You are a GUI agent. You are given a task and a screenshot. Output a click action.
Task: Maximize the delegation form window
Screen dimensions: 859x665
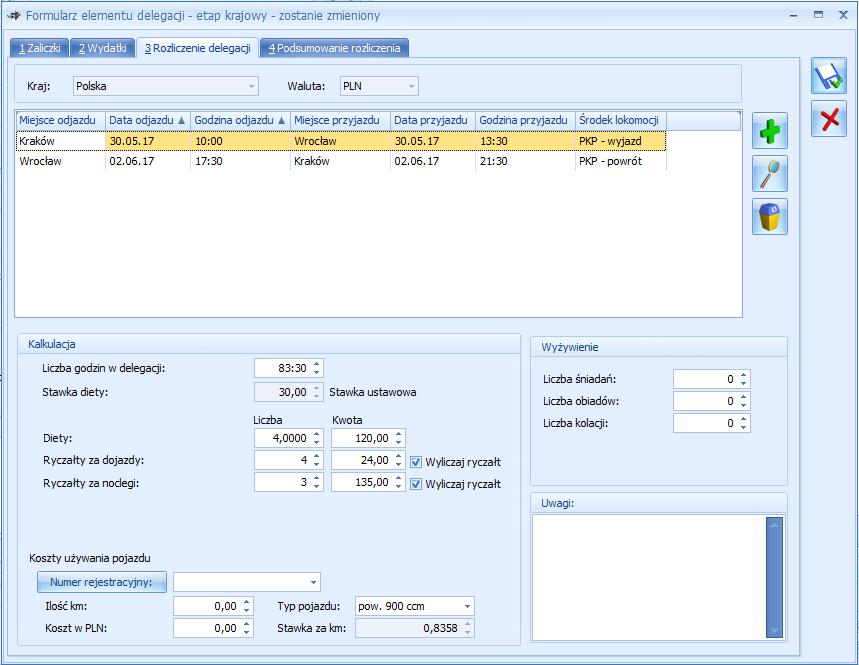click(818, 15)
